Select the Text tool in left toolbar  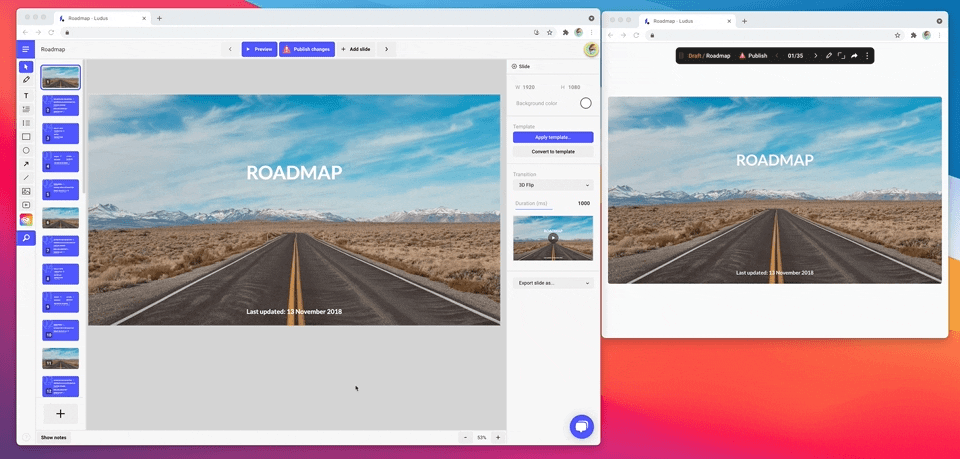pyautogui.click(x=26, y=96)
